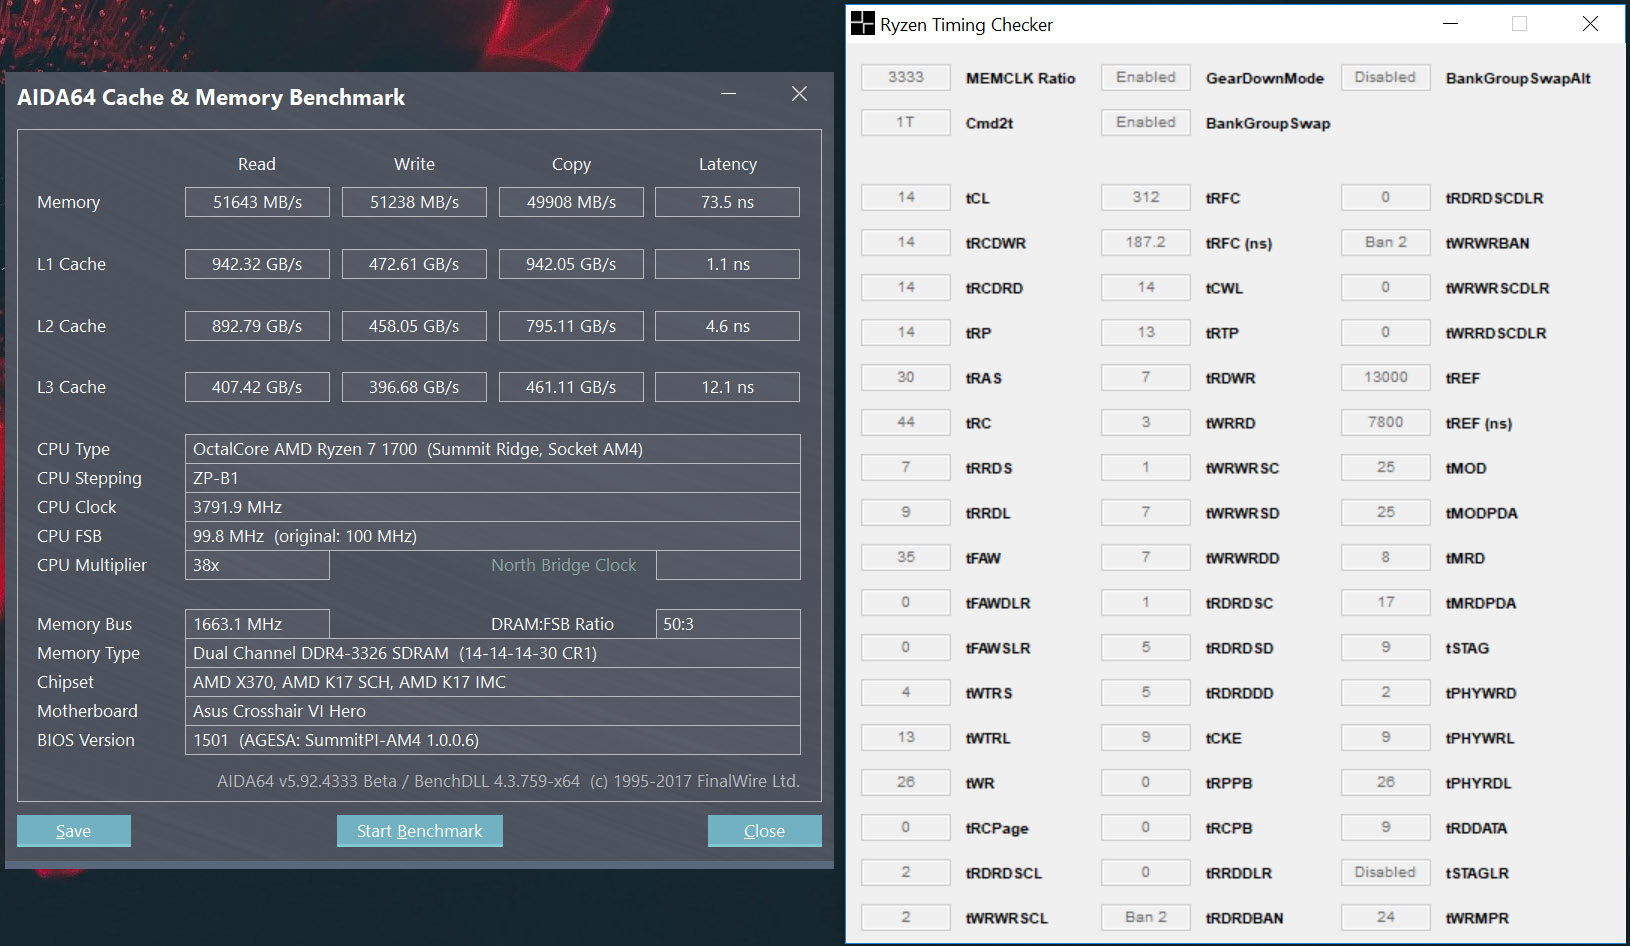Select the DRAM:FSB Ratio field 50:3
Image resolution: width=1630 pixels, height=946 pixels.
(x=728, y=624)
